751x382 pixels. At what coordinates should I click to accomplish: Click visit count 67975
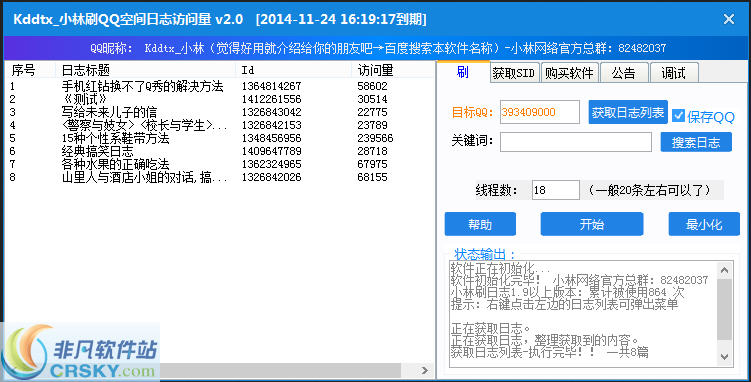pyautogui.click(x=372, y=164)
